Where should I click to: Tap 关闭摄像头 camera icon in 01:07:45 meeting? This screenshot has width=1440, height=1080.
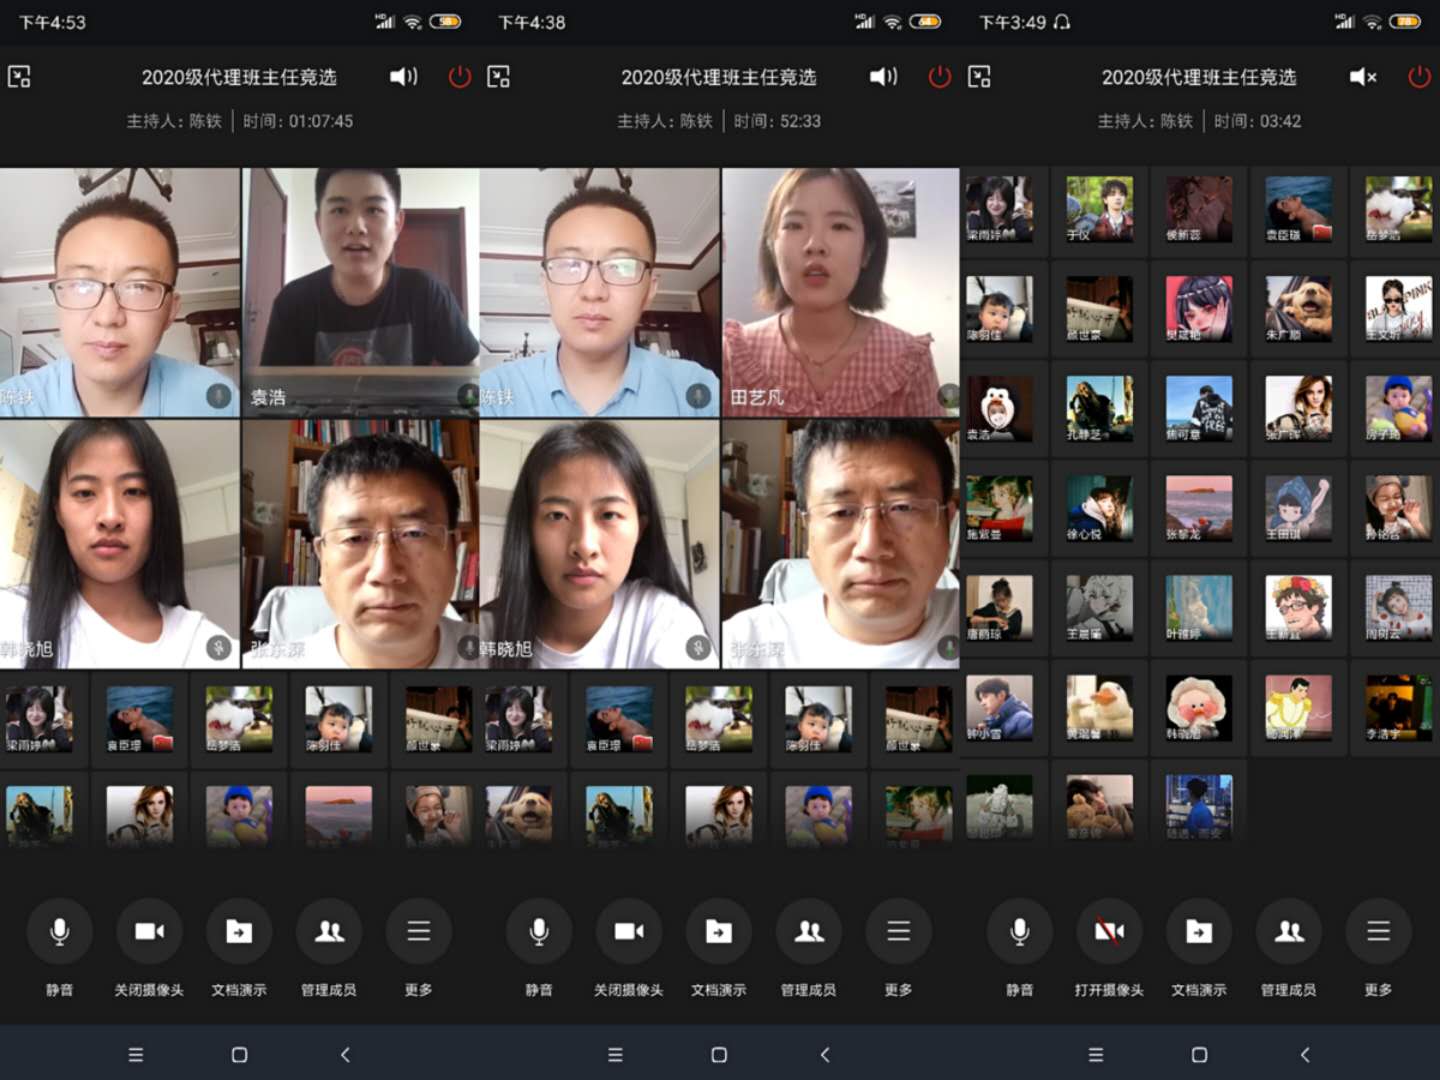[149, 931]
